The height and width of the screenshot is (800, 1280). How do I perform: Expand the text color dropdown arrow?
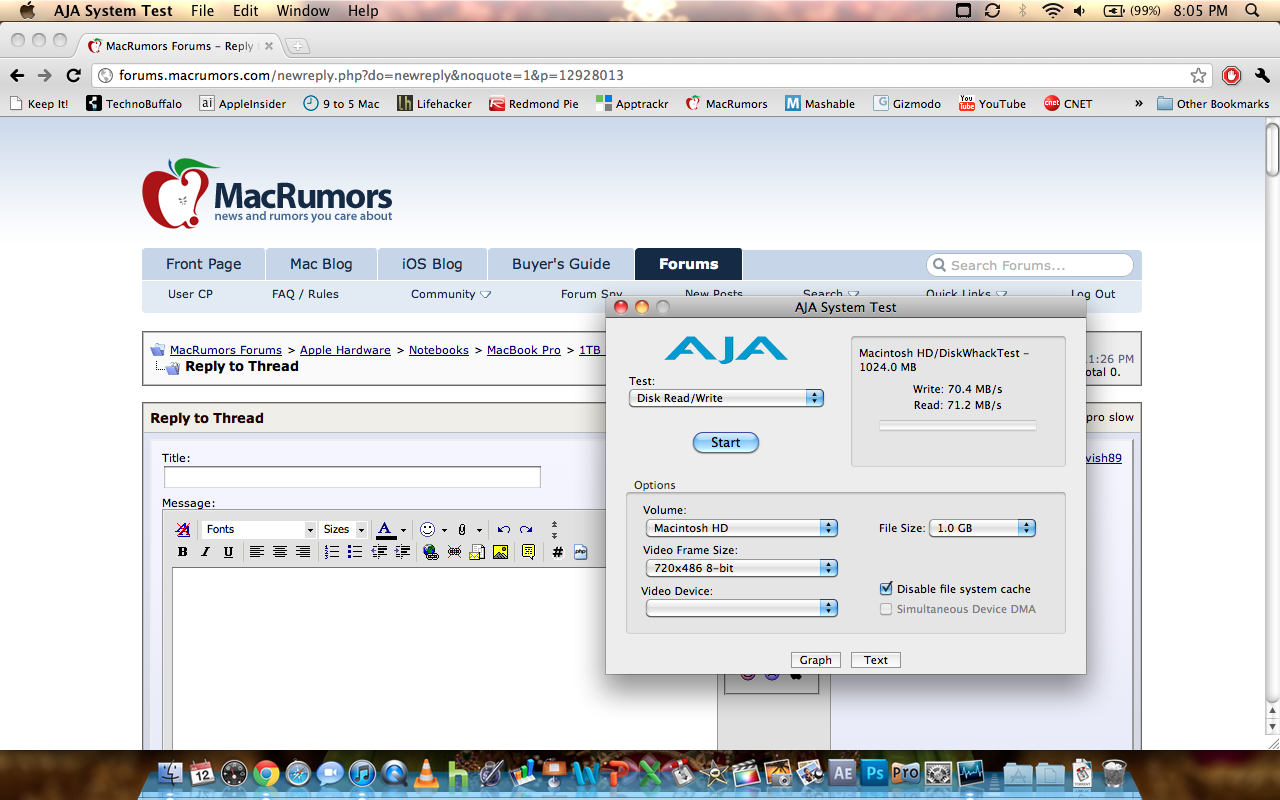click(403, 530)
